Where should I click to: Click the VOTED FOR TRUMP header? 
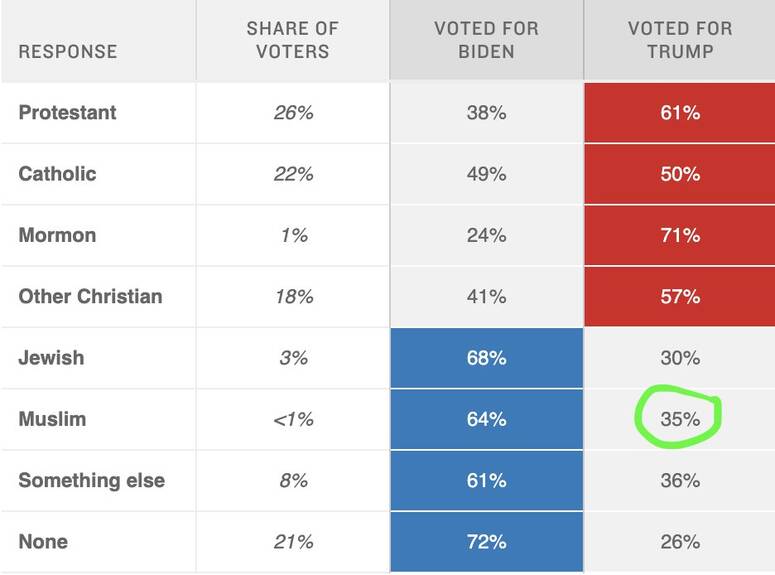pos(680,40)
